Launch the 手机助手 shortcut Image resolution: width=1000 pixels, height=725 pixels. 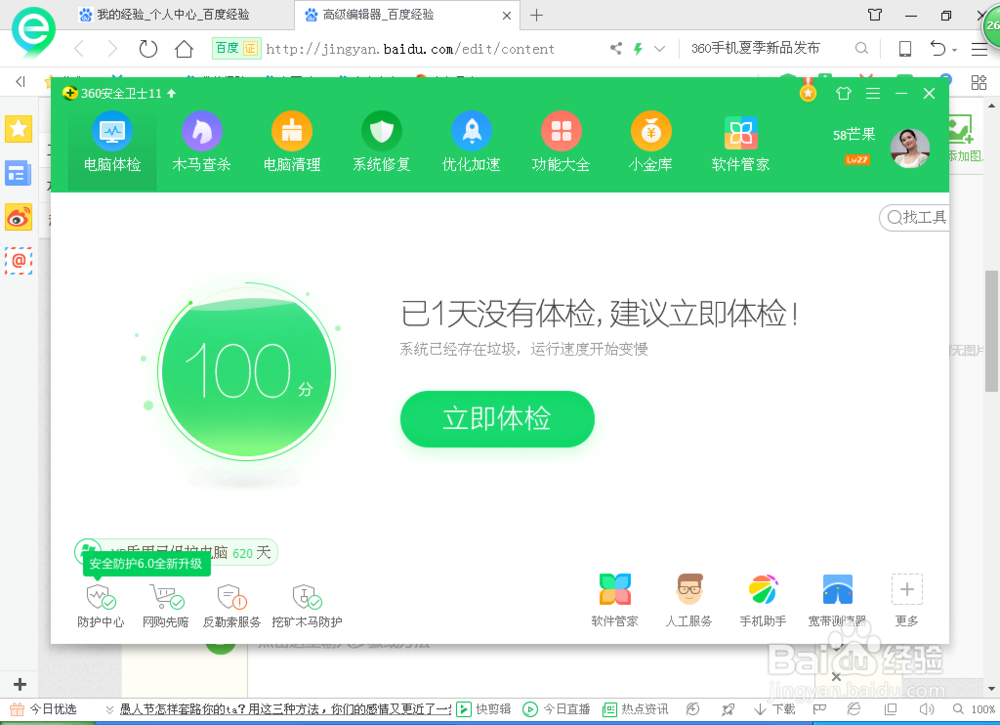click(763, 601)
